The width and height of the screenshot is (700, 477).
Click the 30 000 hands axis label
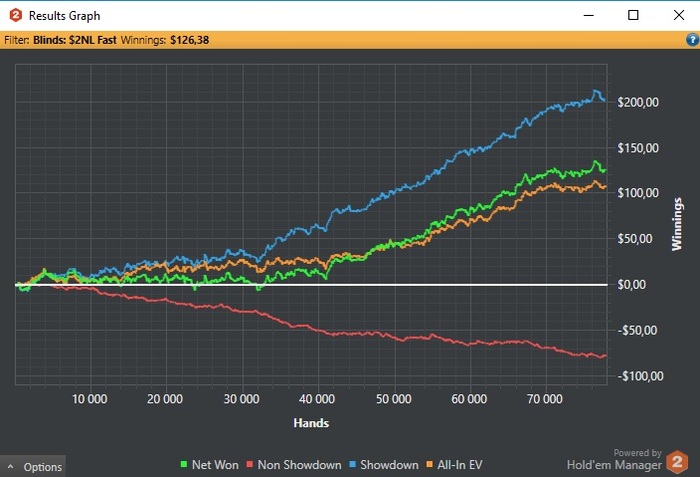(x=242, y=399)
